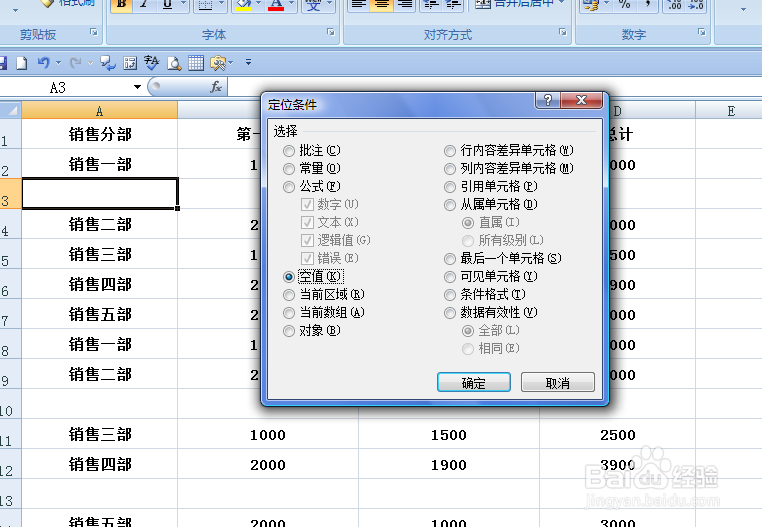Click the decrease indent icon
The image size is (762, 527).
pyautogui.click(x=430, y=5)
